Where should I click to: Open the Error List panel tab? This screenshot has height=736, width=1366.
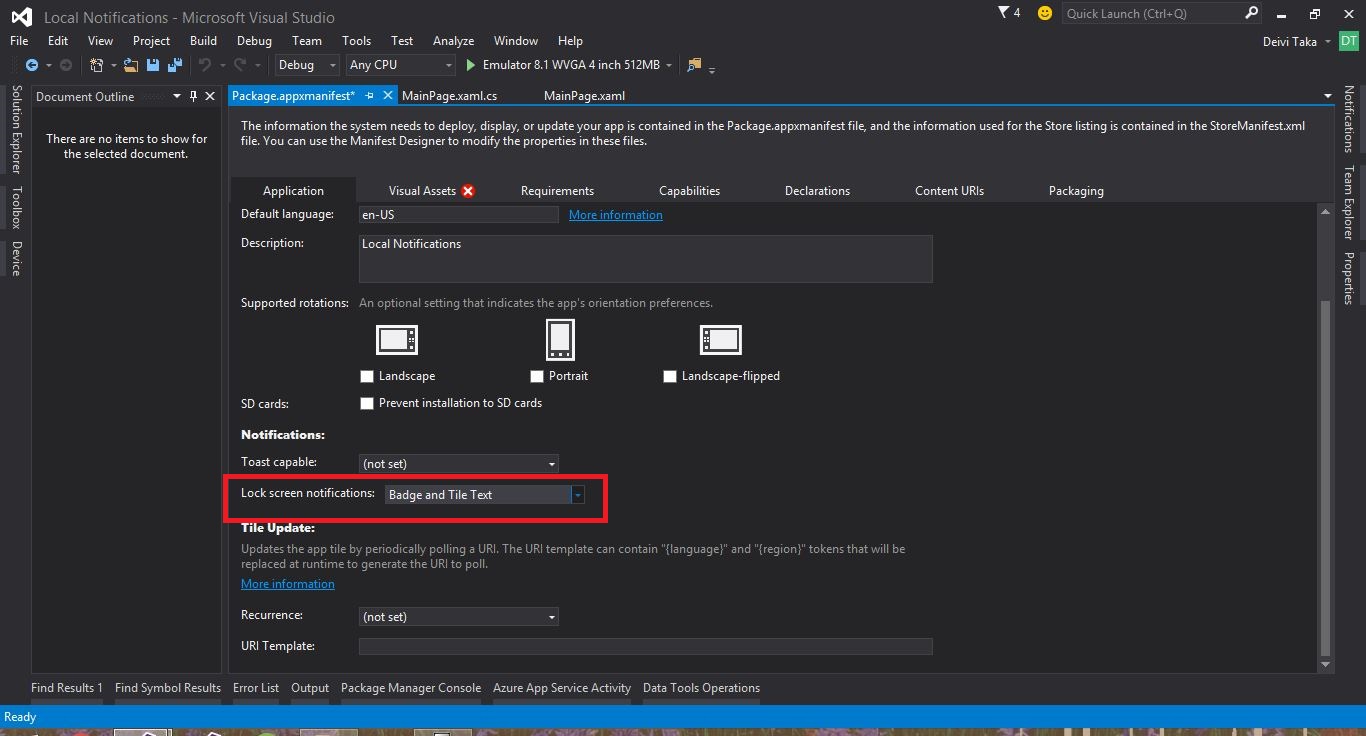tap(256, 688)
